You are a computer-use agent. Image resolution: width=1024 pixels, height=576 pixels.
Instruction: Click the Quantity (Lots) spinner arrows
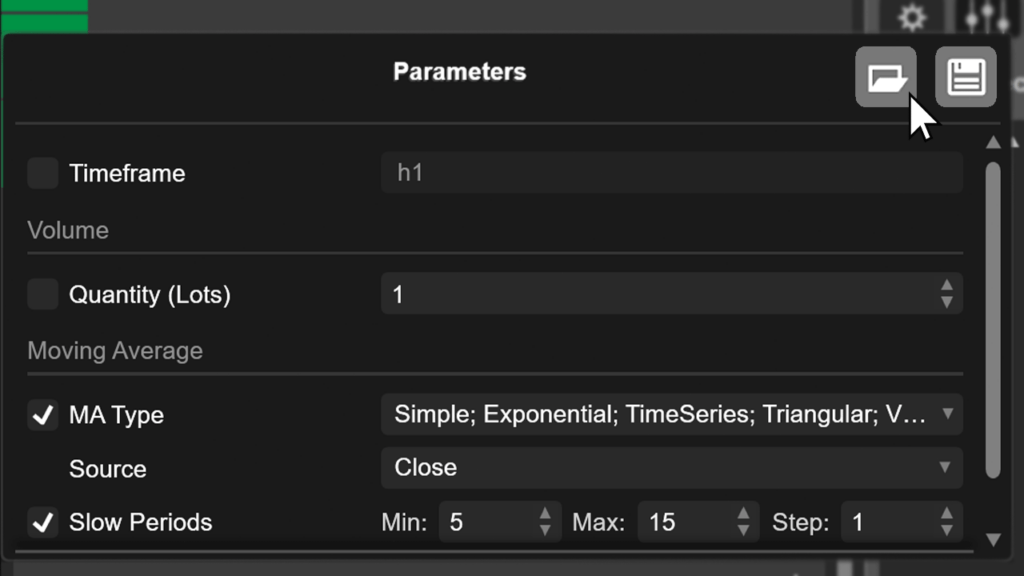point(946,295)
